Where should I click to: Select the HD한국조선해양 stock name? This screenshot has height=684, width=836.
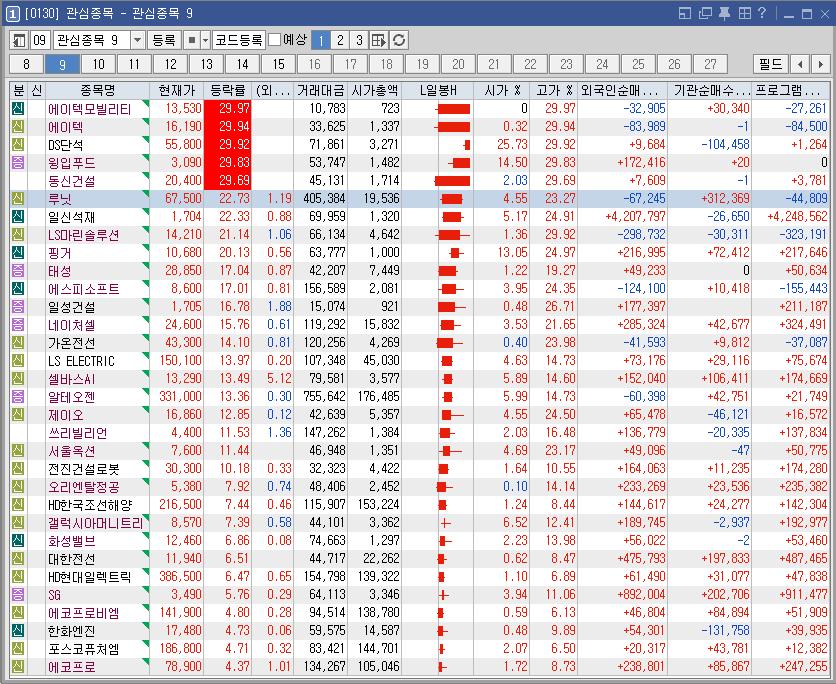point(90,505)
